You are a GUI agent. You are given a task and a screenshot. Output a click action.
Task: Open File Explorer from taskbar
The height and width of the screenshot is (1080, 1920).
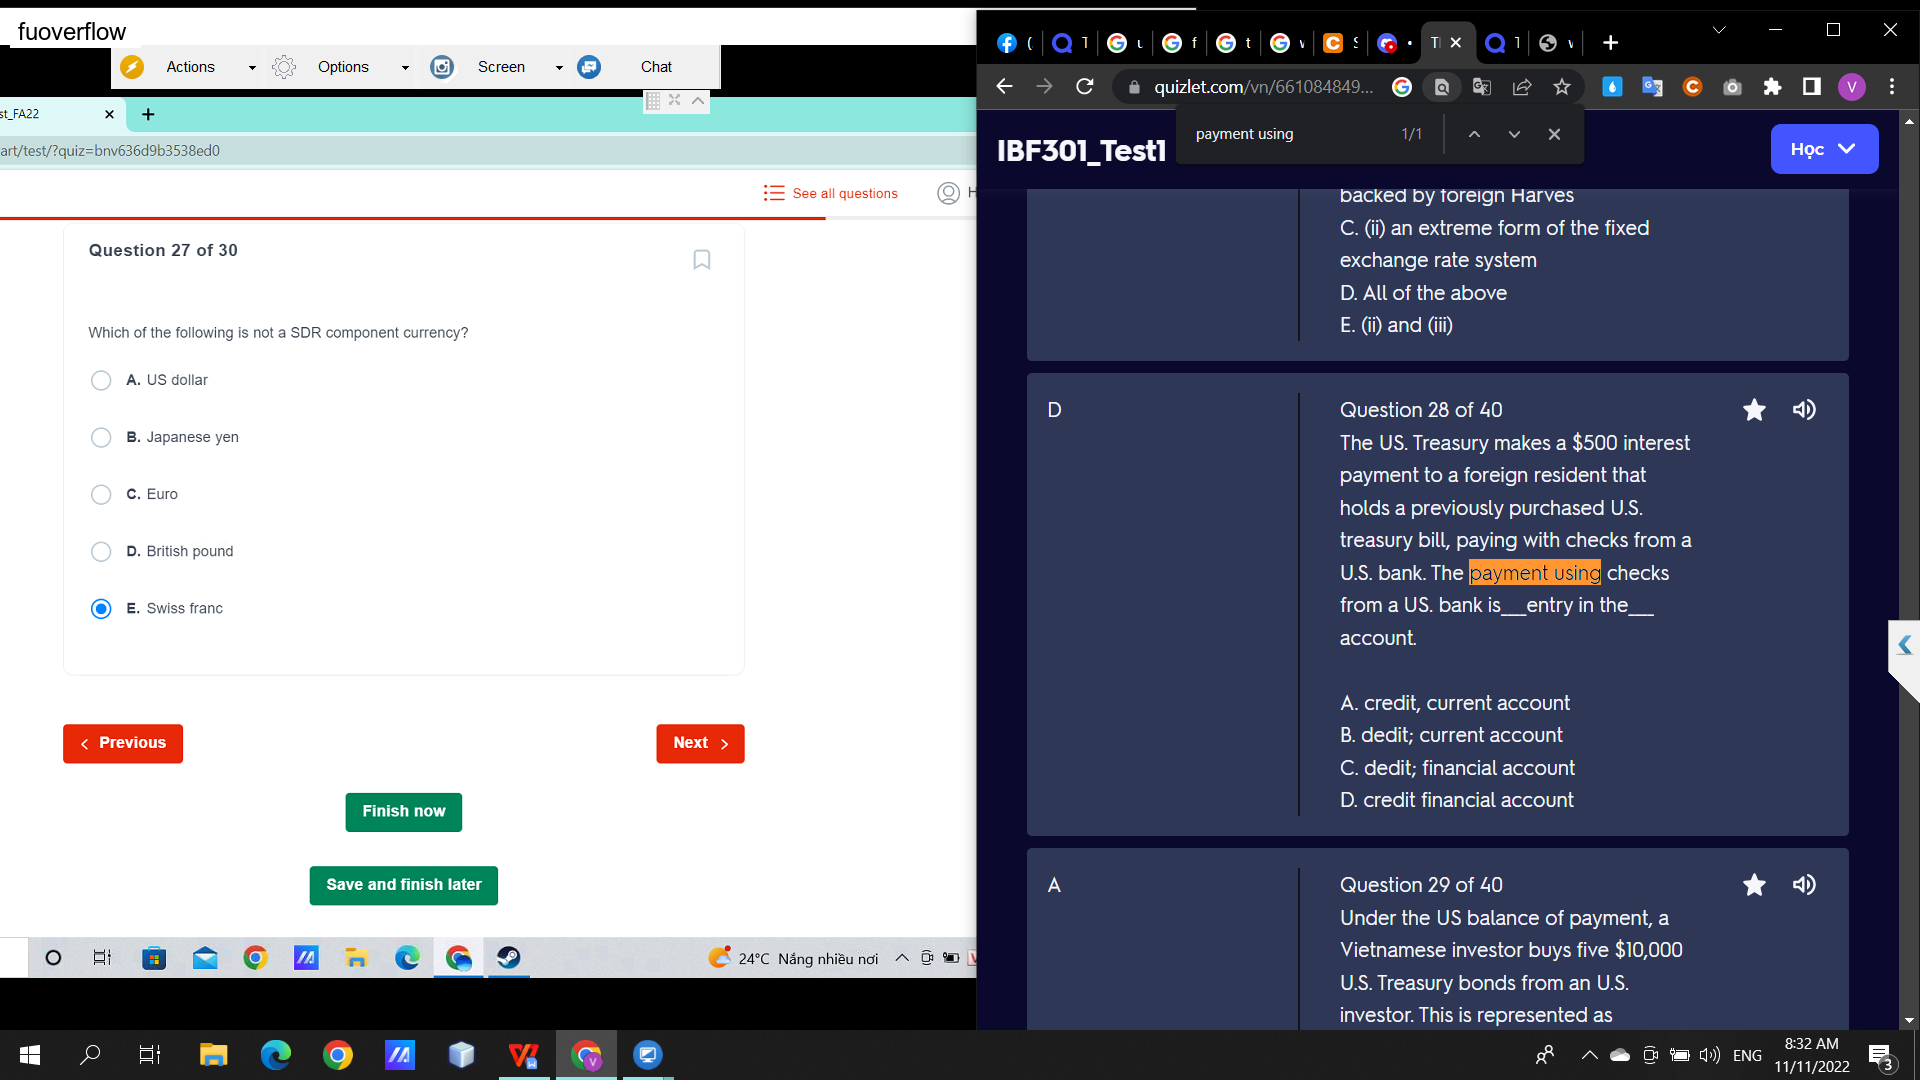(x=213, y=1055)
